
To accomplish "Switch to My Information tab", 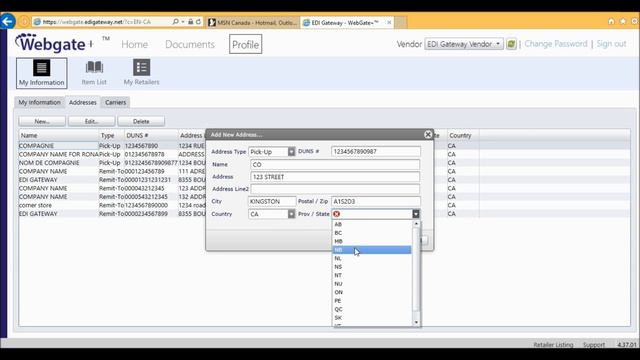I will (40, 102).
